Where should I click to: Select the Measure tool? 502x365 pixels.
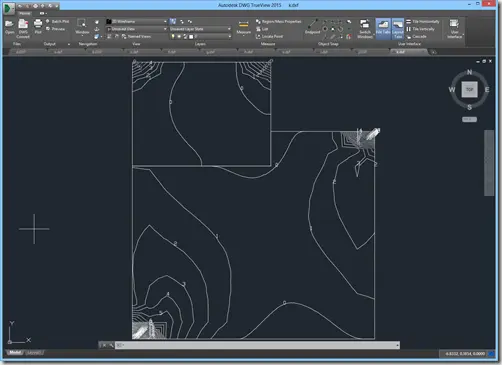point(244,27)
